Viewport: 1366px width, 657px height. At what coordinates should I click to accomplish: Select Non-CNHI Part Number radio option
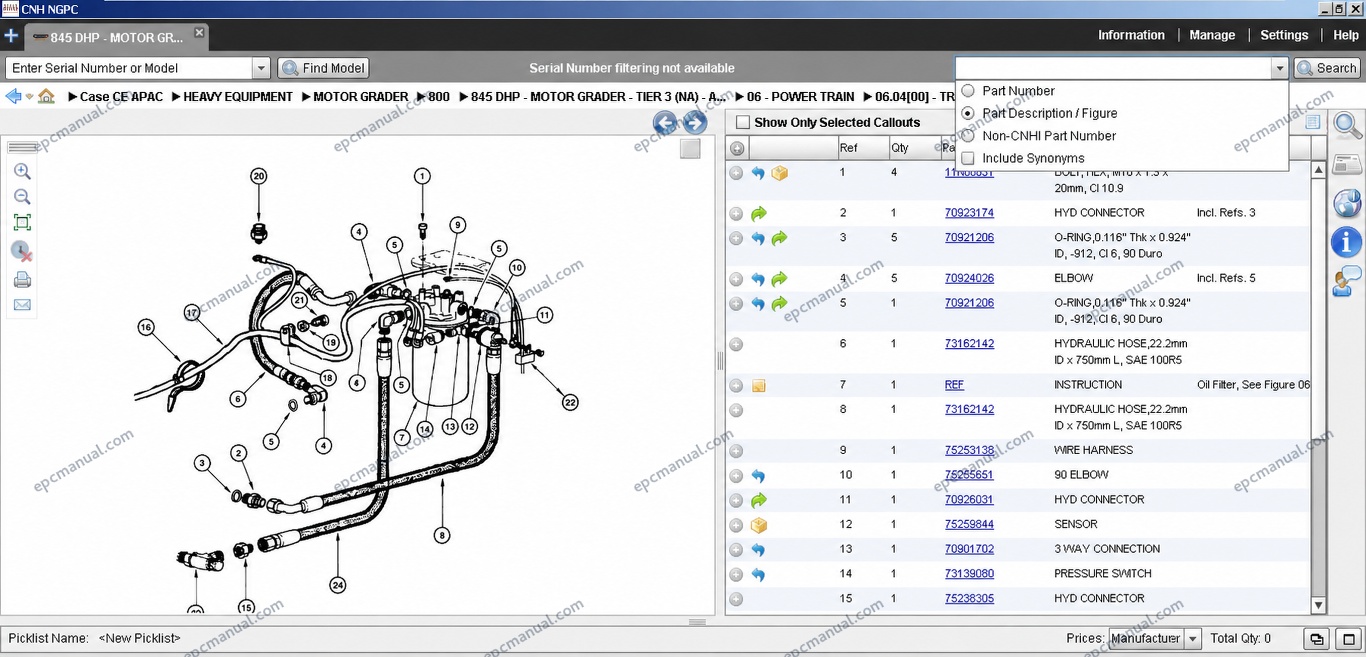coord(967,136)
